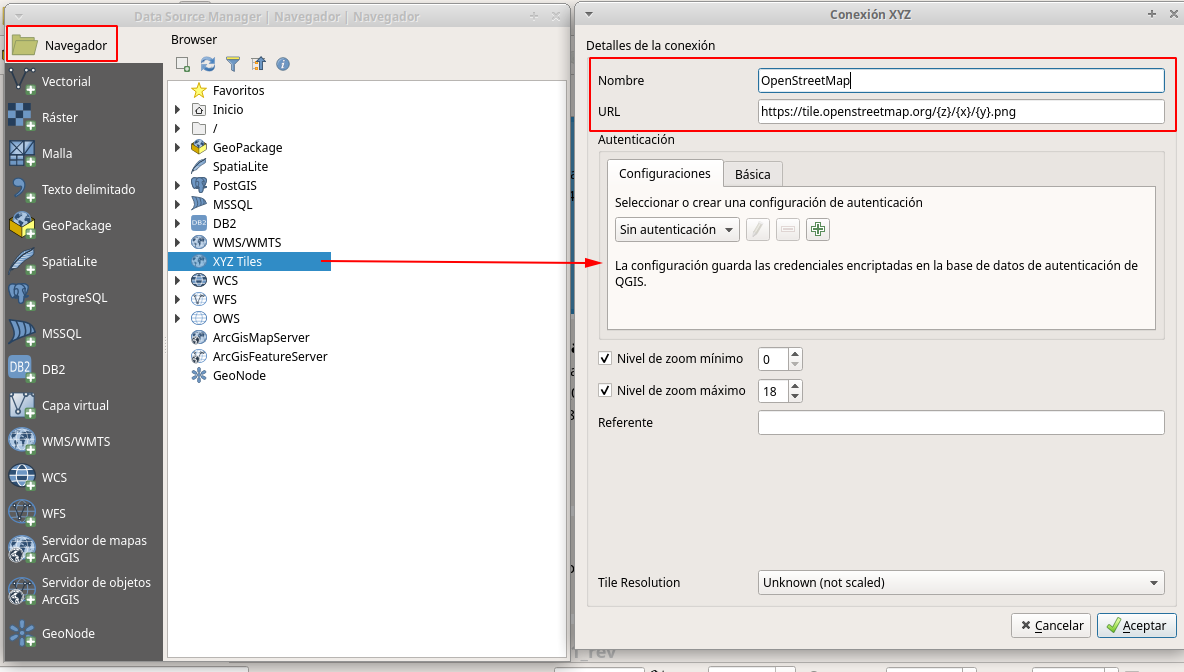Click the Cancelar button

(1050, 625)
